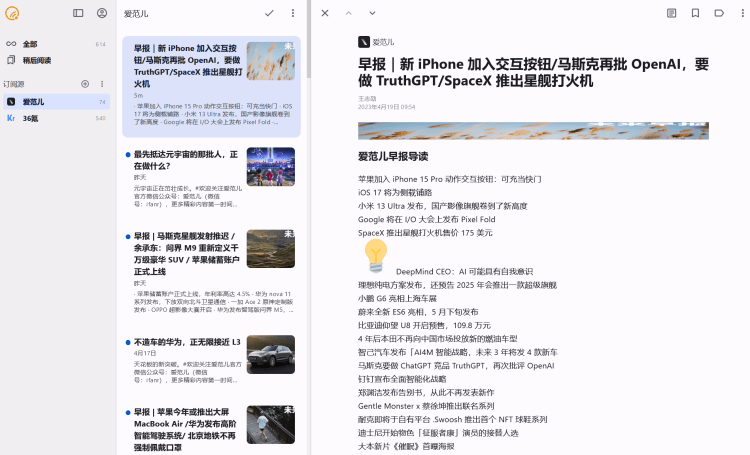
Task: Click the line Google 将在 I/O 大会上发布 Pixel Fold
Action: [x=427, y=220]
